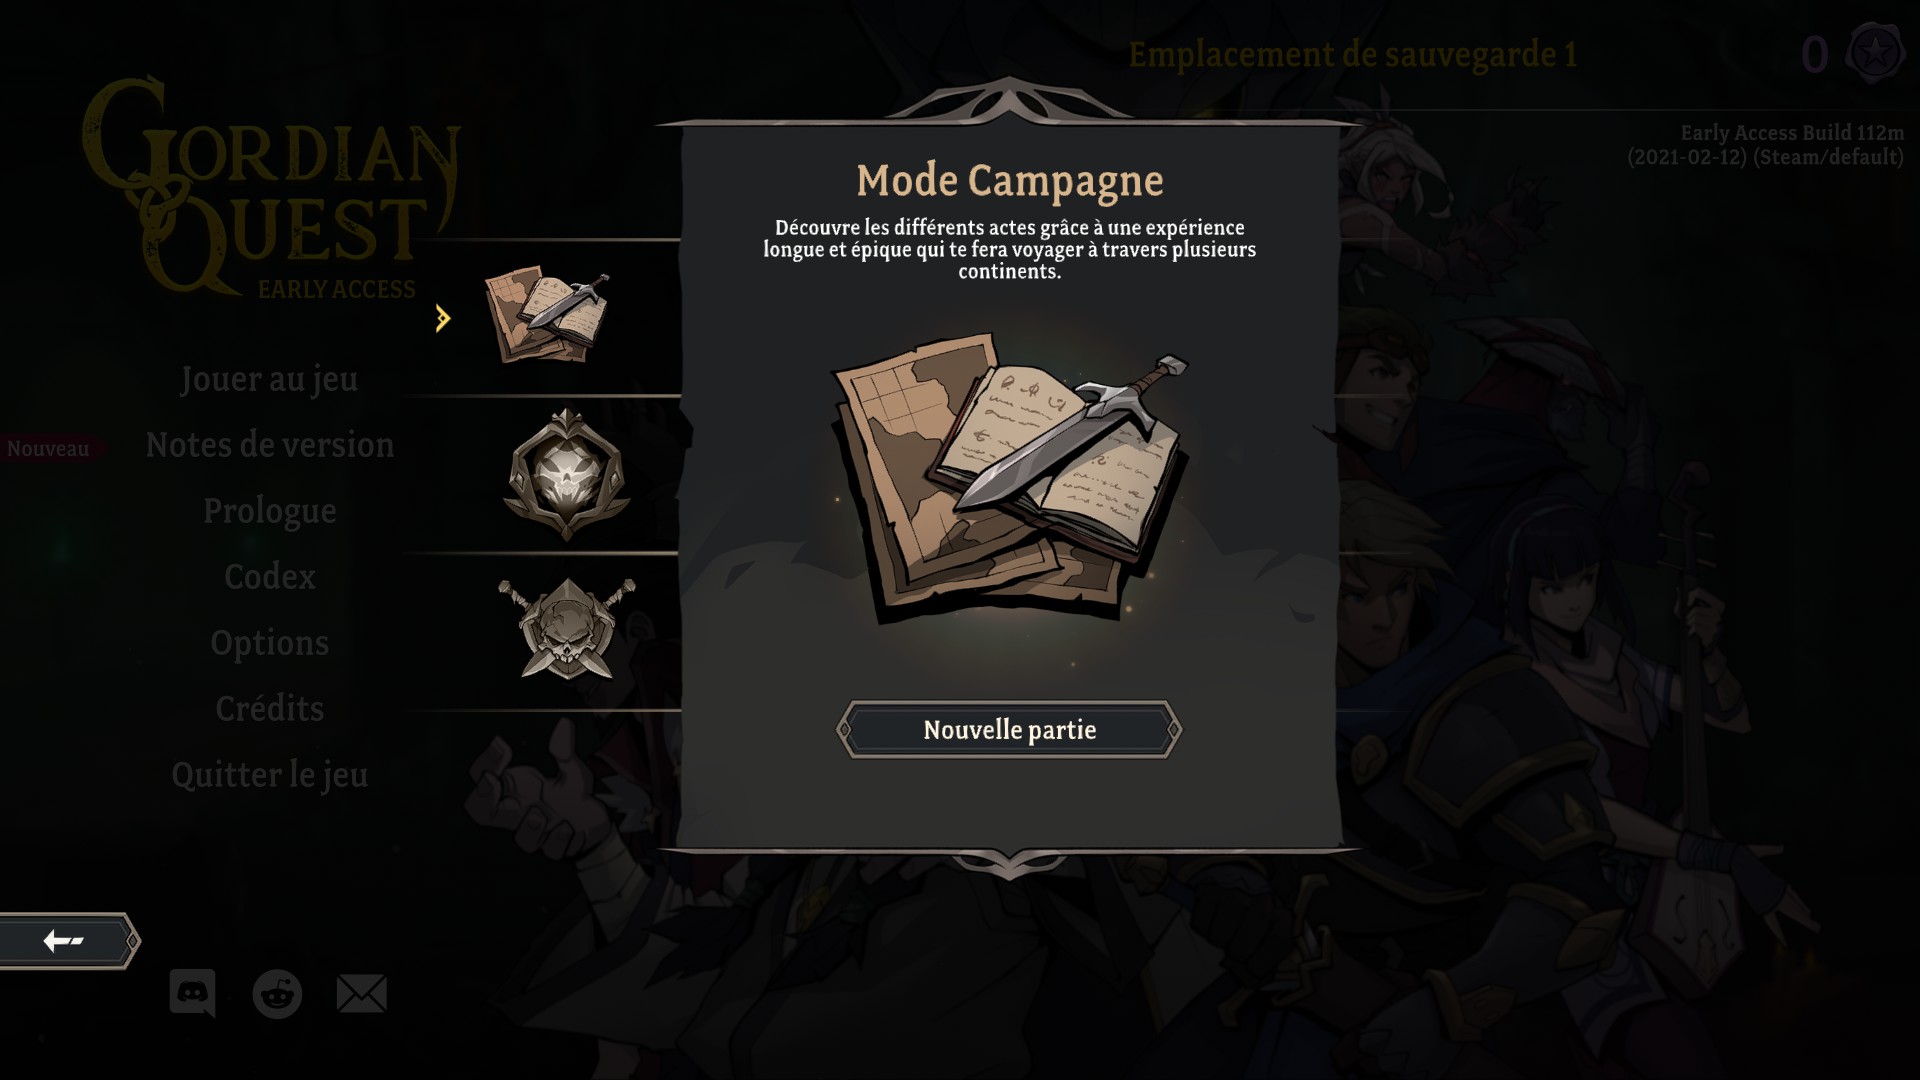
Task: Select Quitter le jeu
Action: click(270, 775)
